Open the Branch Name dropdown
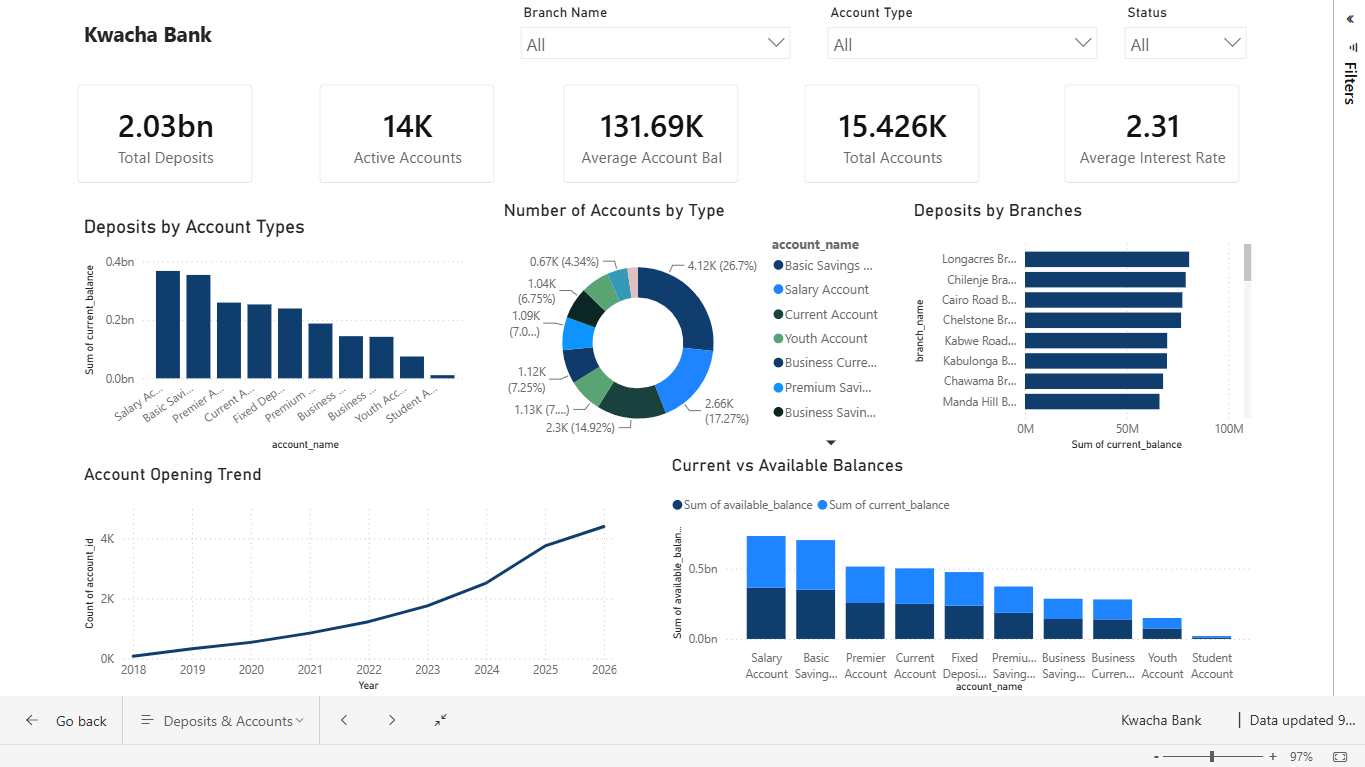Viewport: 1365px width, 767px height. (x=655, y=43)
